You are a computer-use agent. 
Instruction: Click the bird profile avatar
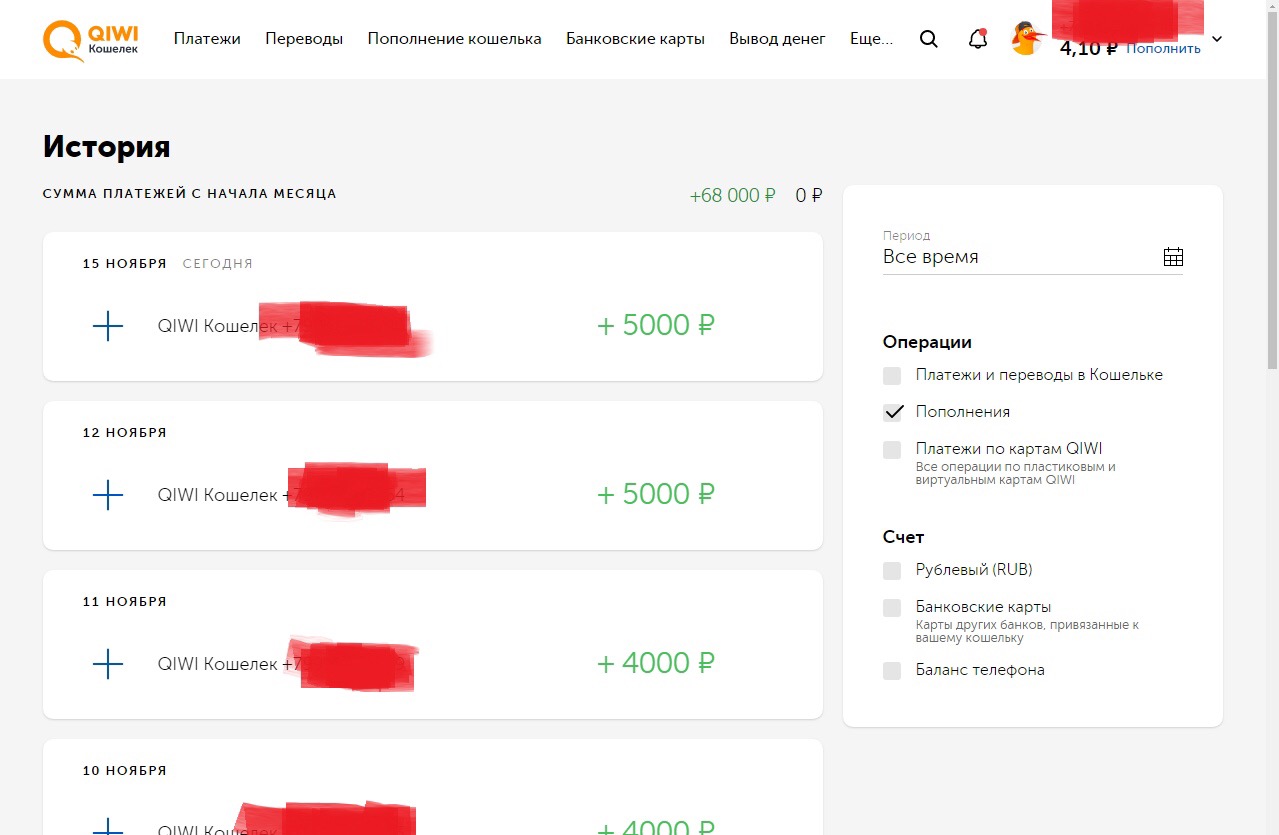pyautogui.click(x=1027, y=39)
